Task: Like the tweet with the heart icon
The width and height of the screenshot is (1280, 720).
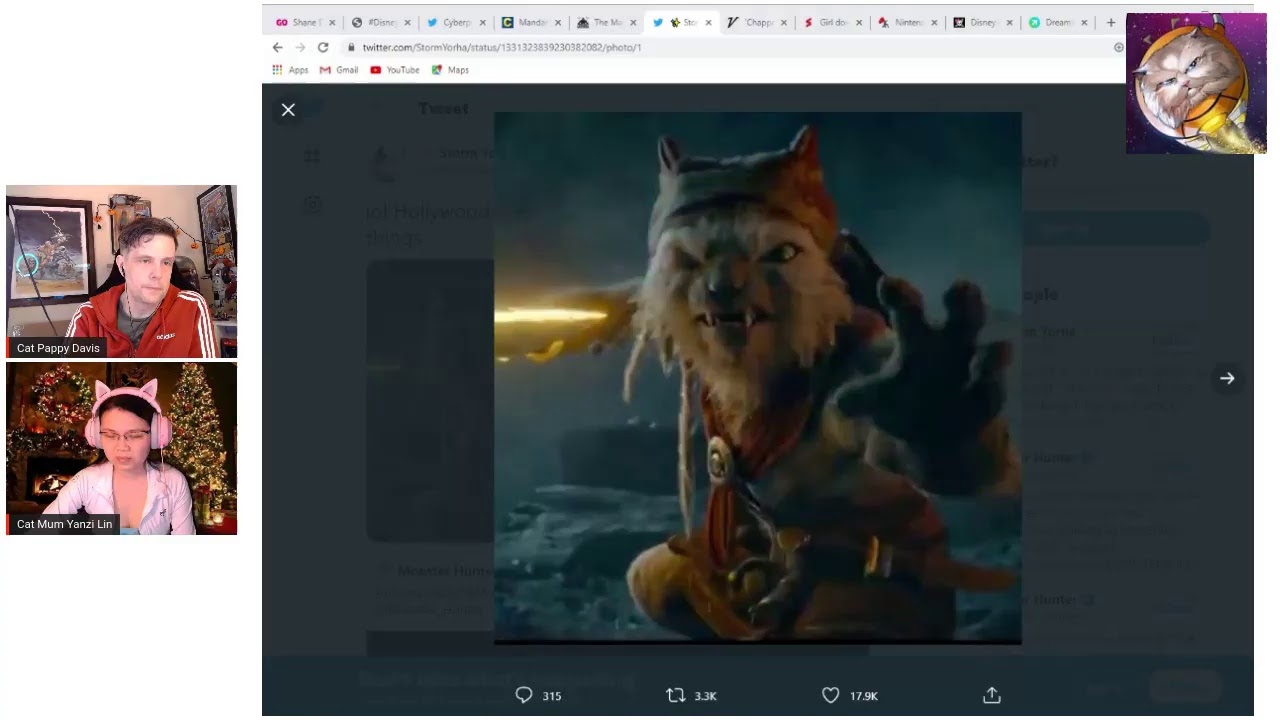Action: coord(830,695)
